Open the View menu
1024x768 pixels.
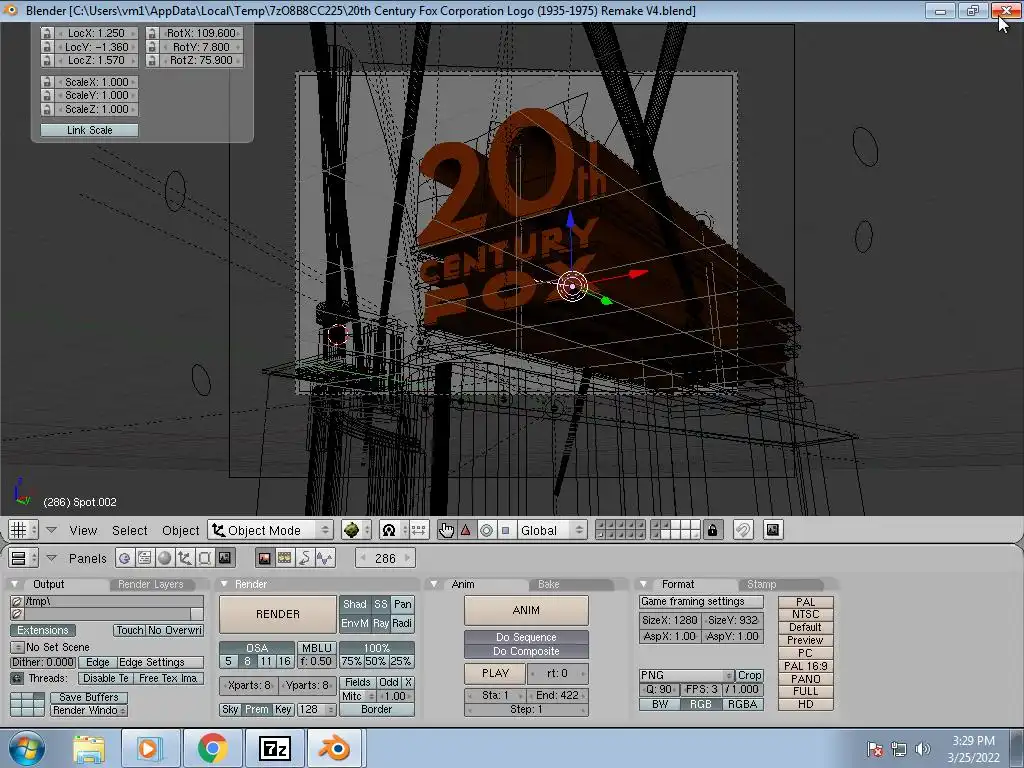[84, 530]
